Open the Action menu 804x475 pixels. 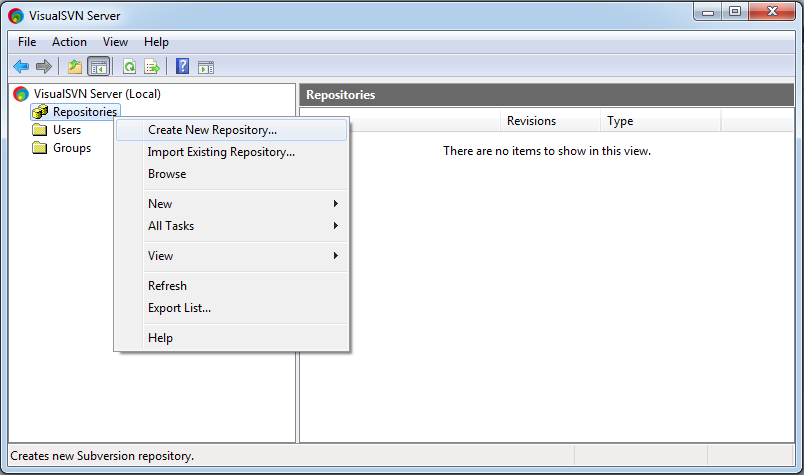[69, 42]
